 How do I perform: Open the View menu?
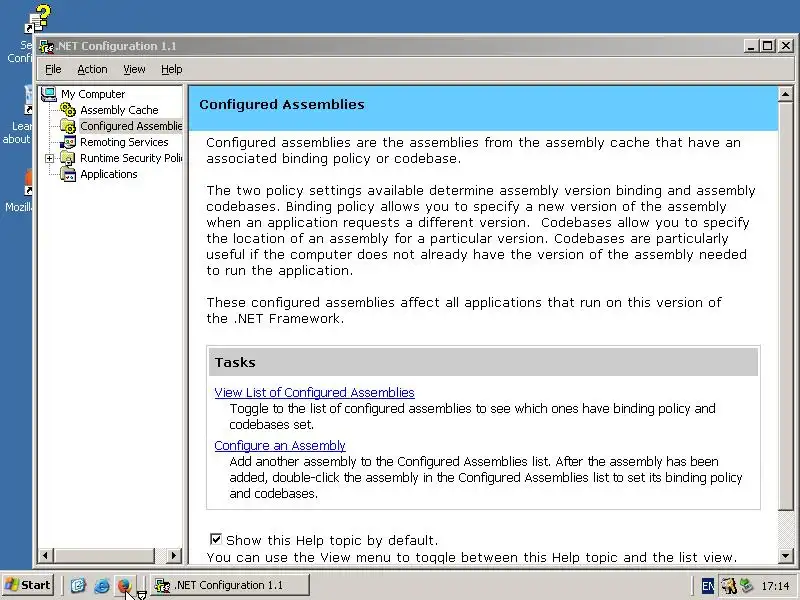[x=134, y=69]
